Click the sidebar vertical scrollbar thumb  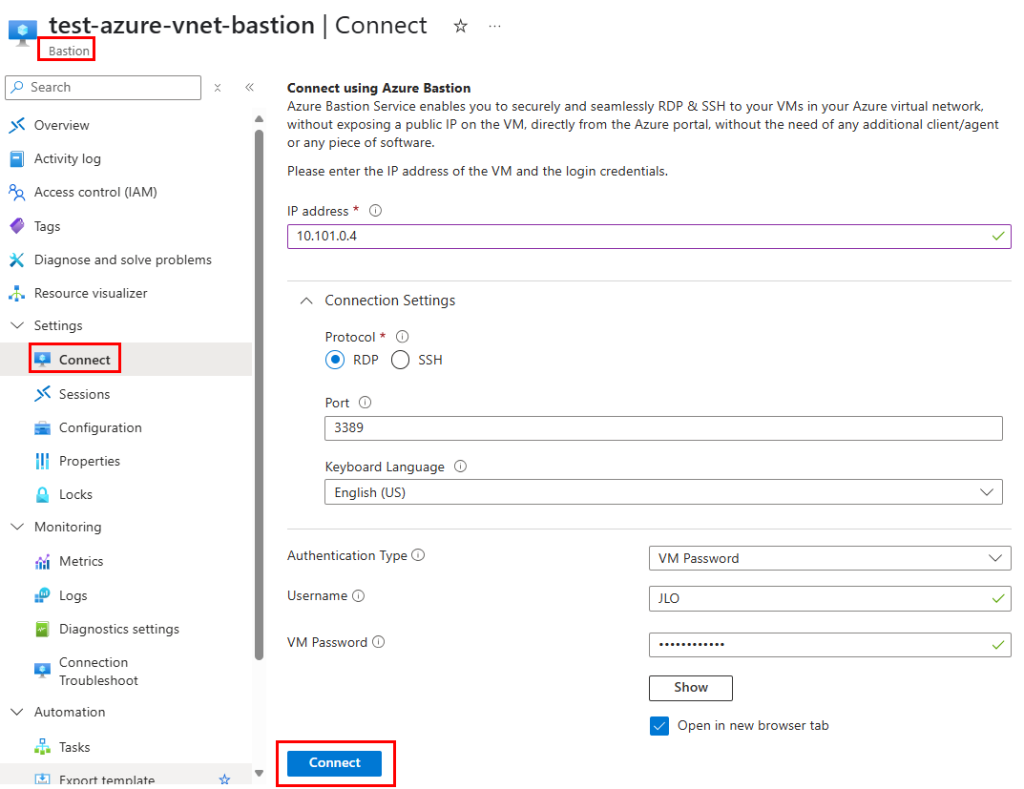[x=259, y=394]
